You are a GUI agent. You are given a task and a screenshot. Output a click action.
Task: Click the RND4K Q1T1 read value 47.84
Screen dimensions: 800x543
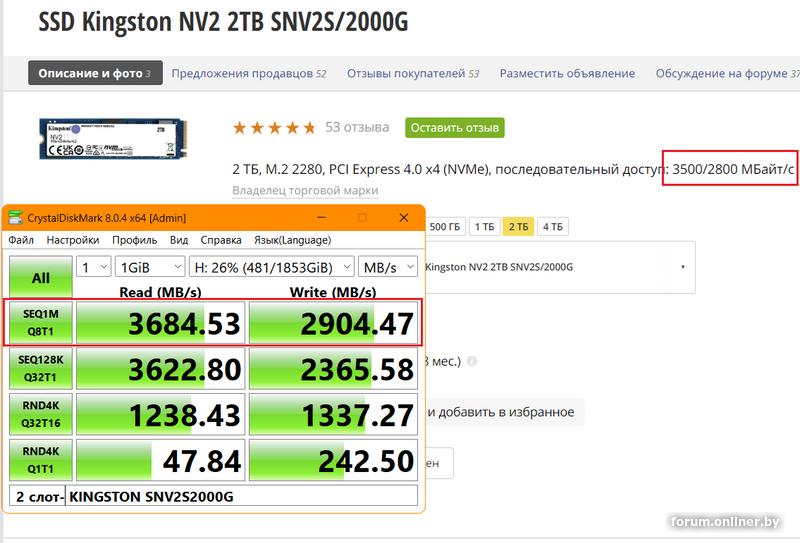(x=161, y=460)
